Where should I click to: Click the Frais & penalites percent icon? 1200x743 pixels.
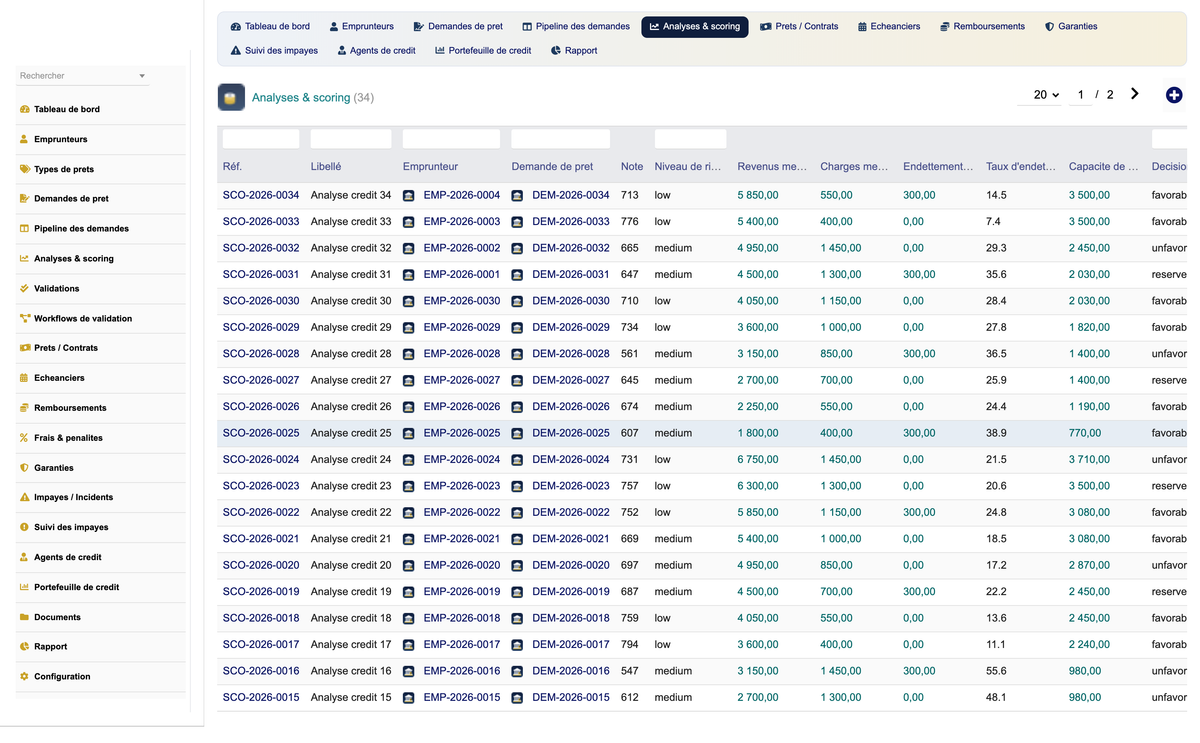pos(24,438)
